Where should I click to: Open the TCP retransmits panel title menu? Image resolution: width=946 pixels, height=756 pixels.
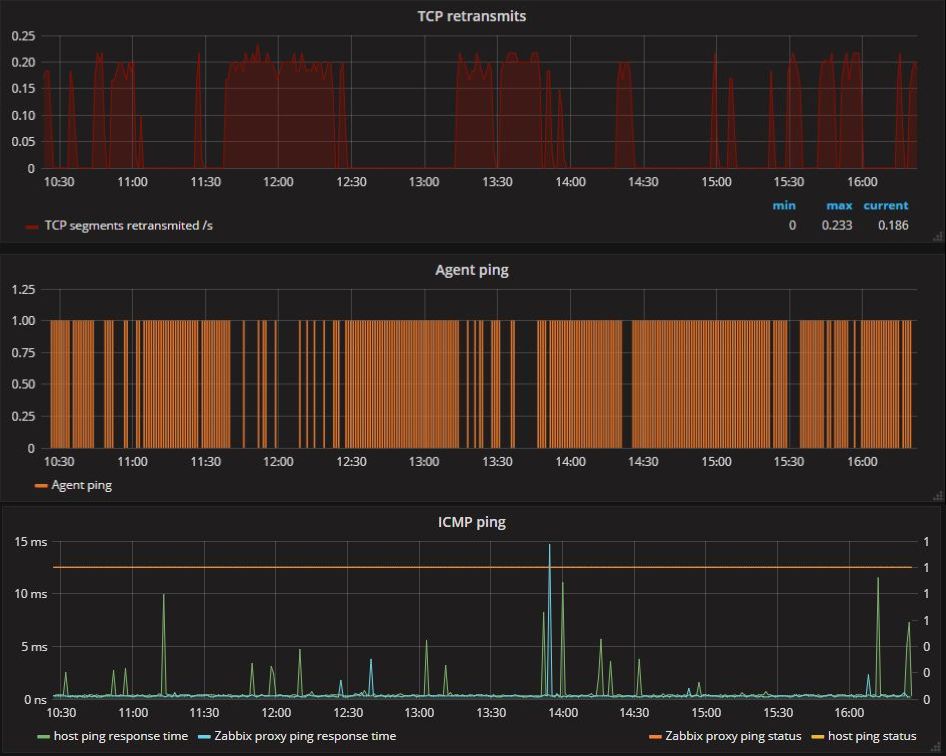pyautogui.click(x=472, y=16)
